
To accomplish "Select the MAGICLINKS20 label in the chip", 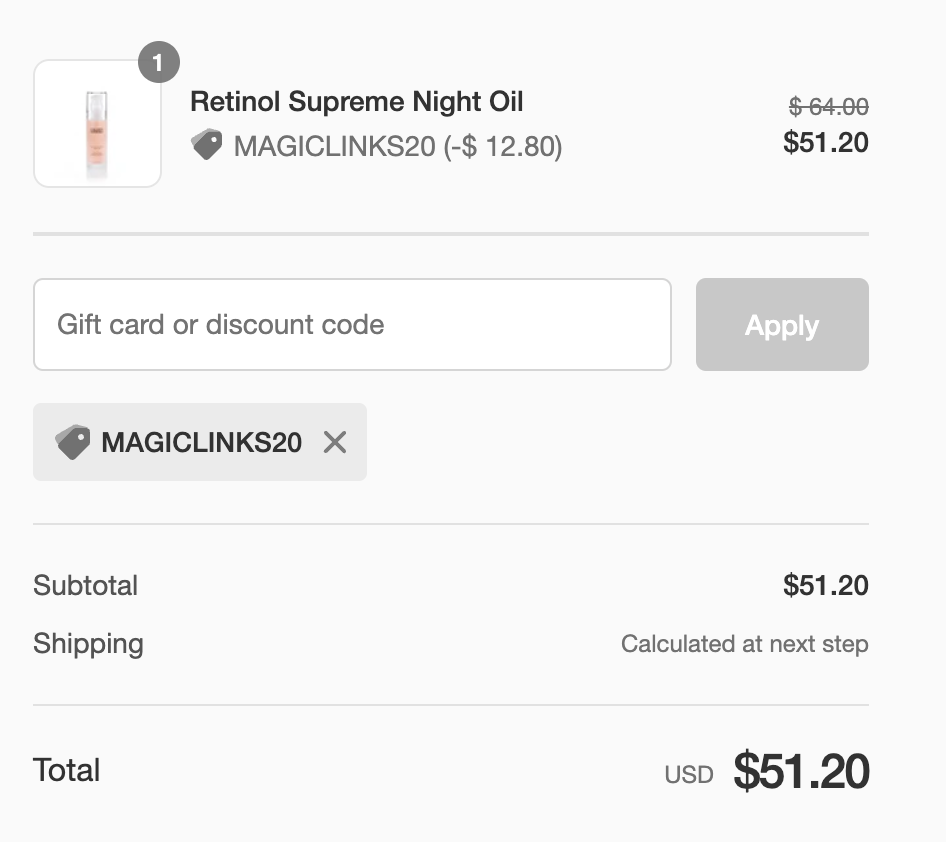I will coord(202,442).
